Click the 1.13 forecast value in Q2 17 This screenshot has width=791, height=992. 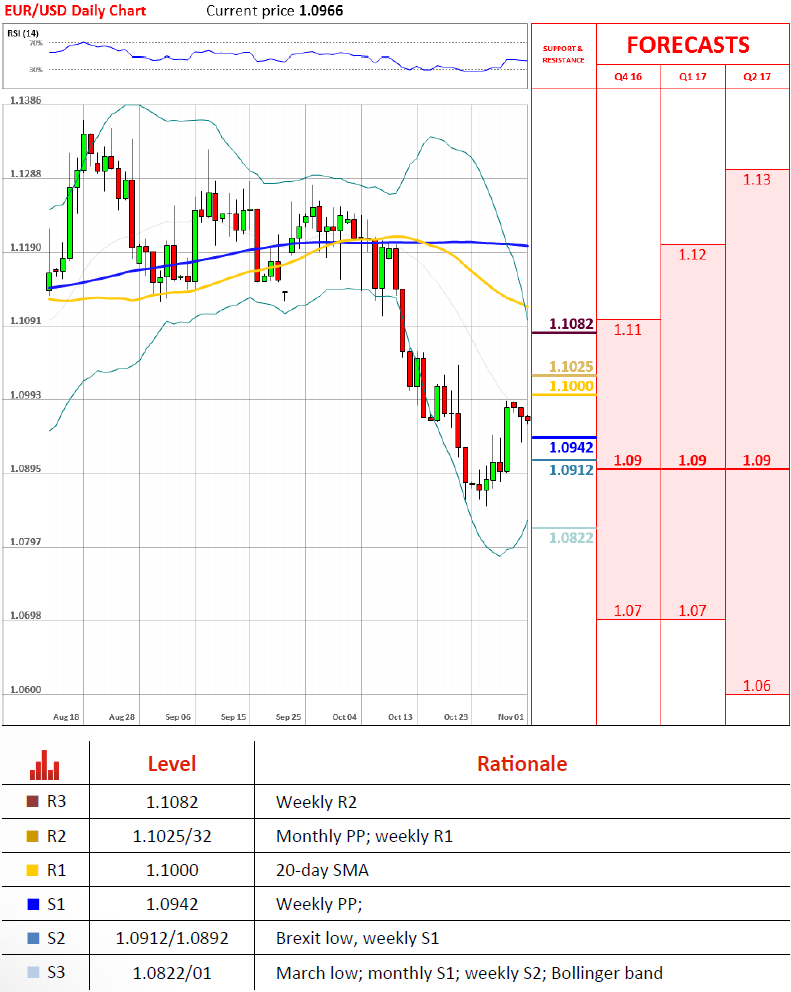757,180
